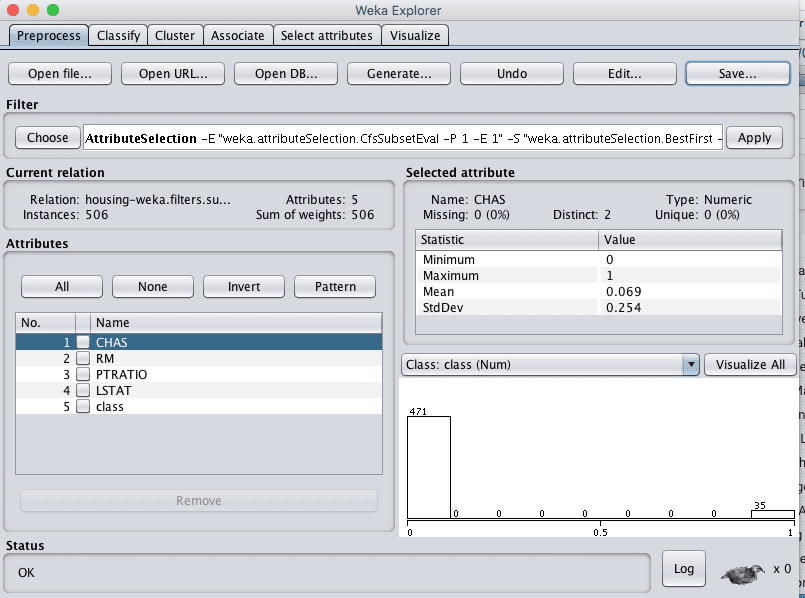This screenshot has height=598, width=805.
Task: Choose a filter with Choose button
Action: (x=48, y=138)
